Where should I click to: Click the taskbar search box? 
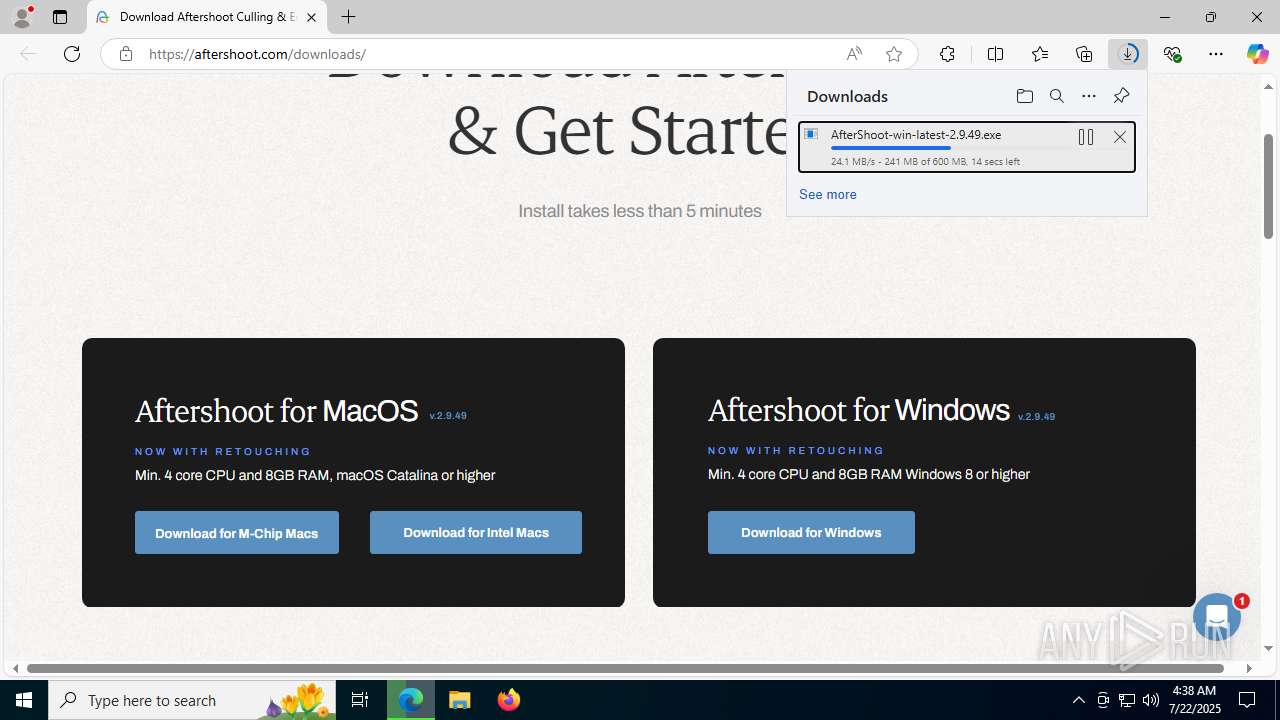pyautogui.click(x=192, y=700)
